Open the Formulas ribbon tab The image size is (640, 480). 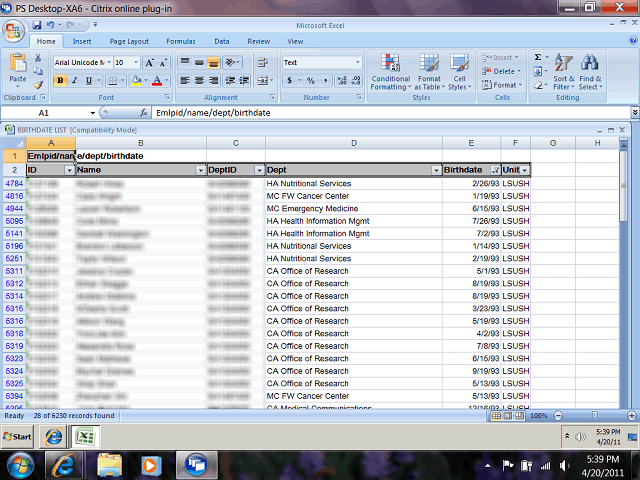coord(180,41)
